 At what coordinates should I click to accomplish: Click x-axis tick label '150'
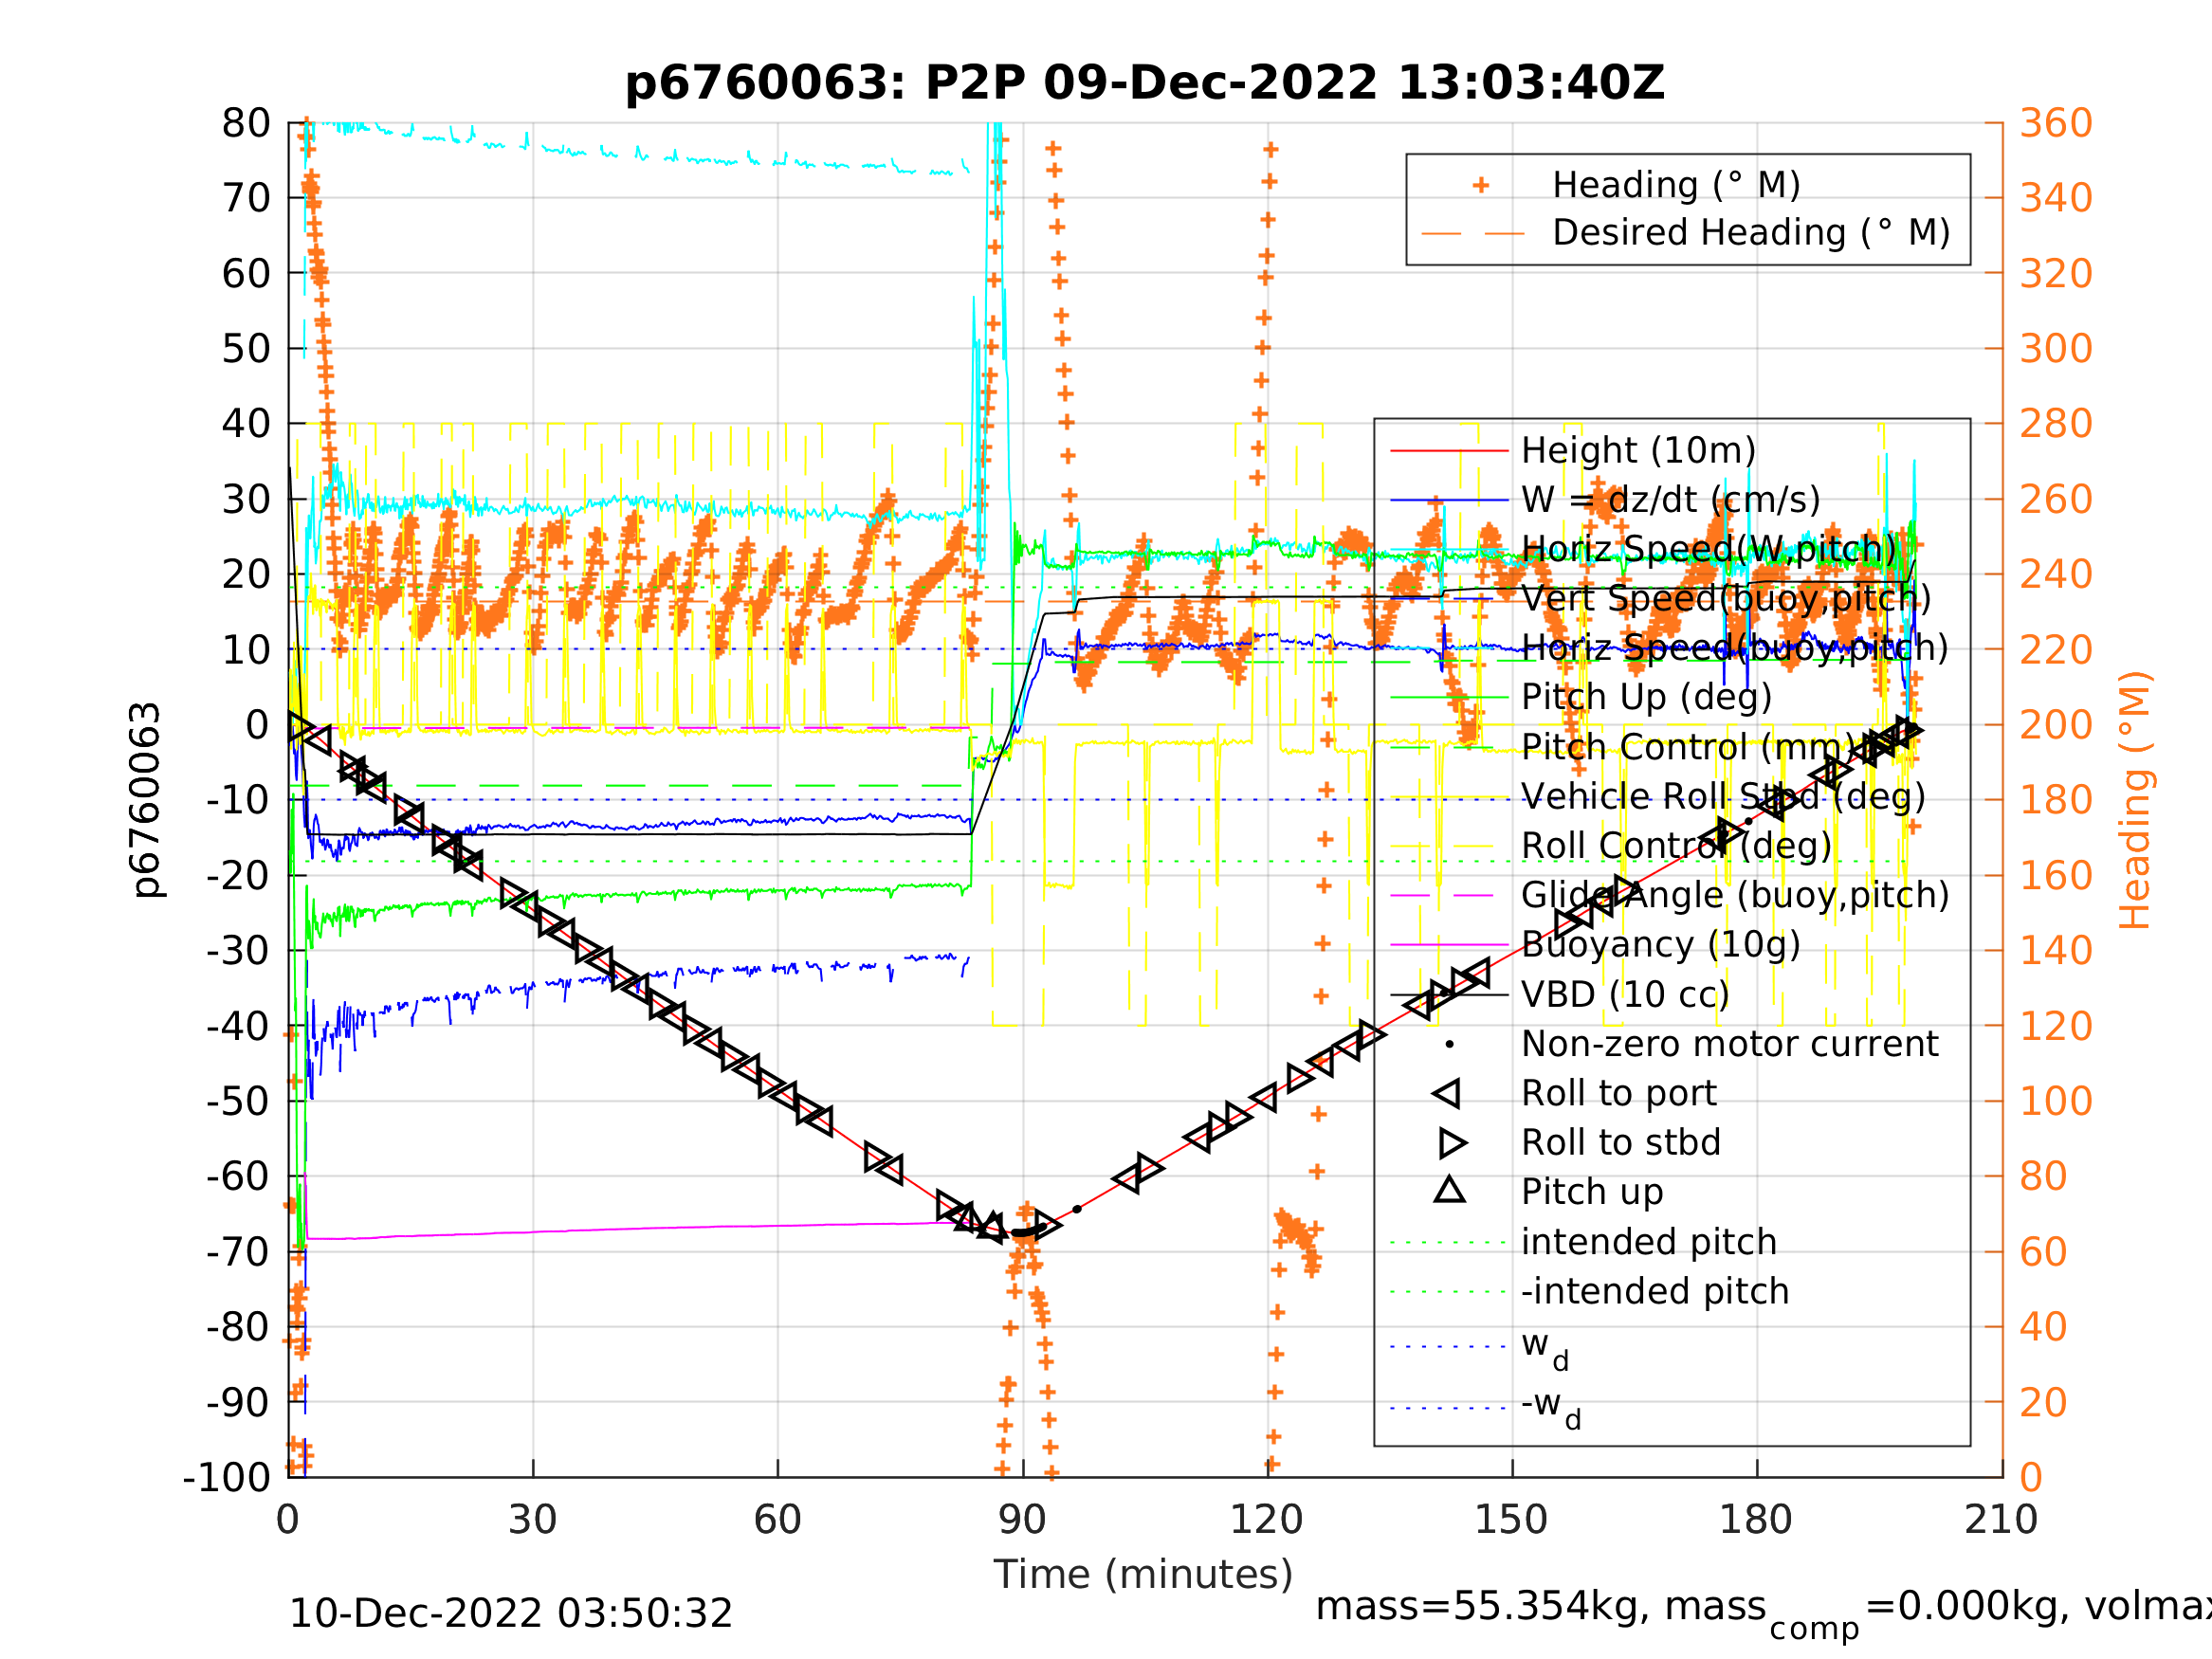tap(1511, 1520)
